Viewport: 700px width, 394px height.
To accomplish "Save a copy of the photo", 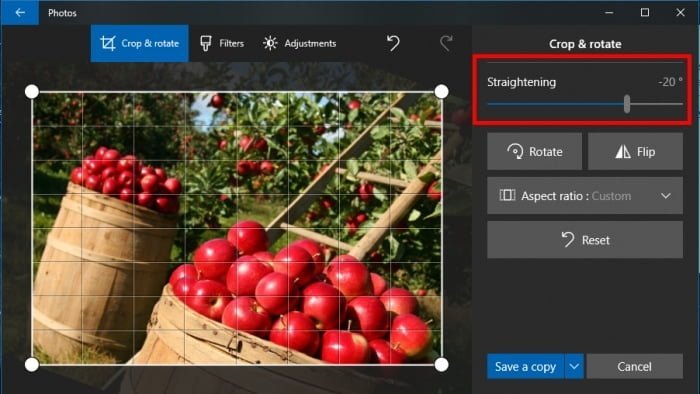I will [x=525, y=366].
